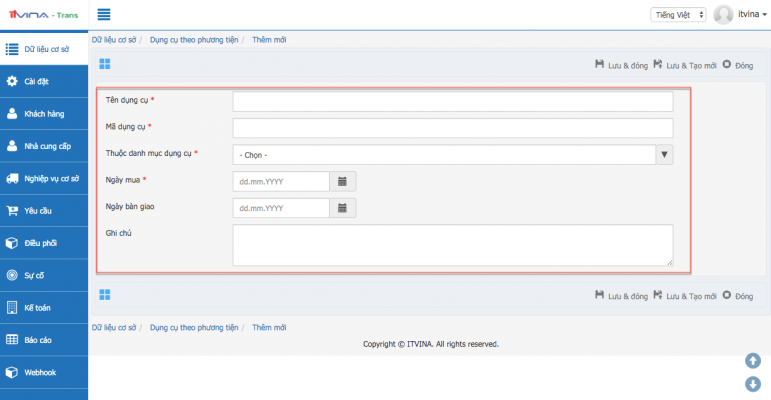Click the hamburger menu icon in header
This screenshot has height=400, width=771.
tap(104, 14)
